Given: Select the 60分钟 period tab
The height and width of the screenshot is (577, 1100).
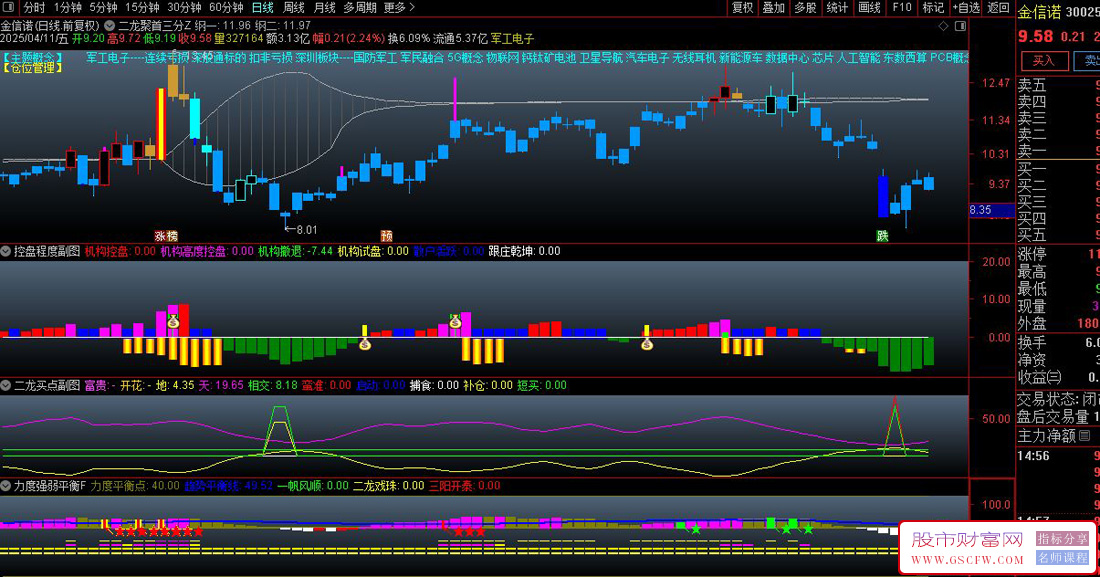Looking at the screenshot, I should tap(226, 8).
